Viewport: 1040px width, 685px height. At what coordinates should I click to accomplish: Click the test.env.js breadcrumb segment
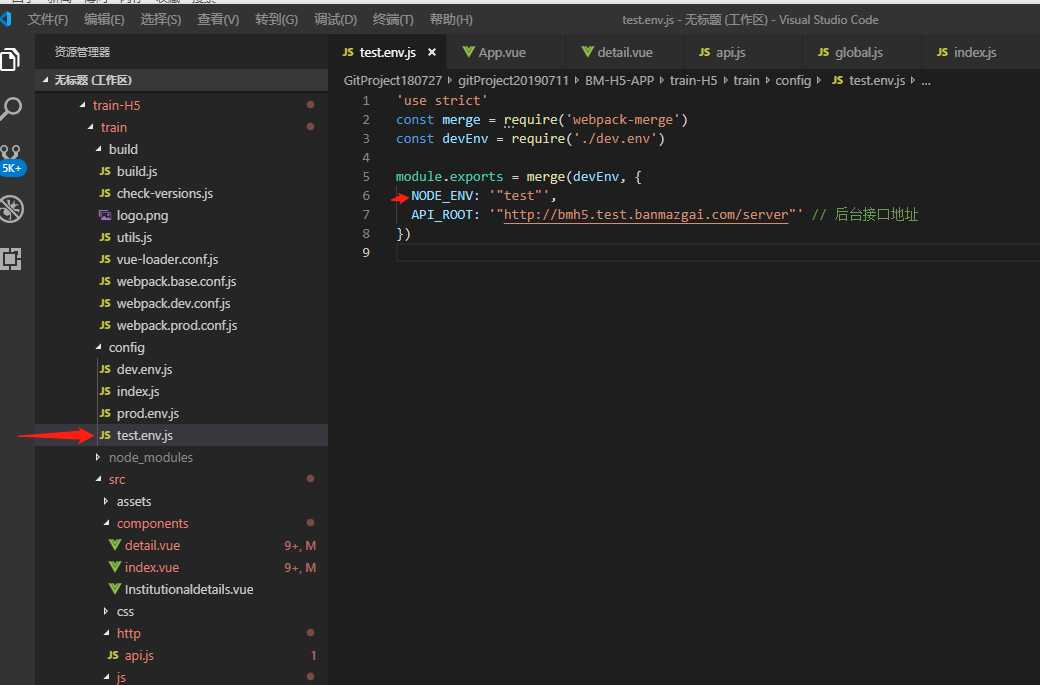point(868,80)
